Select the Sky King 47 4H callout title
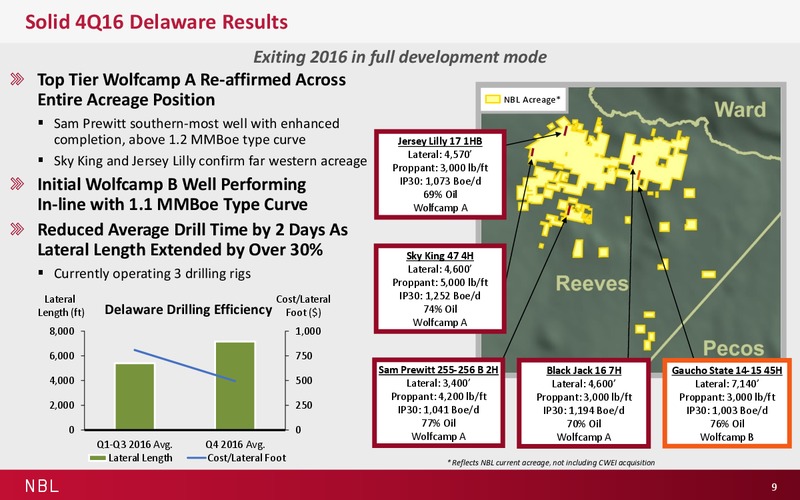 440,256
